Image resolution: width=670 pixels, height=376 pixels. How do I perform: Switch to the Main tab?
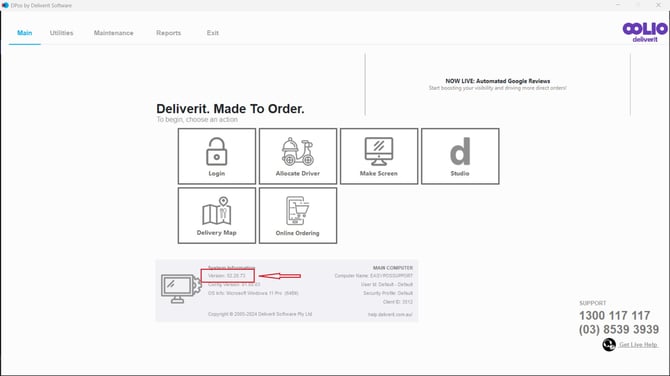click(25, 33)
